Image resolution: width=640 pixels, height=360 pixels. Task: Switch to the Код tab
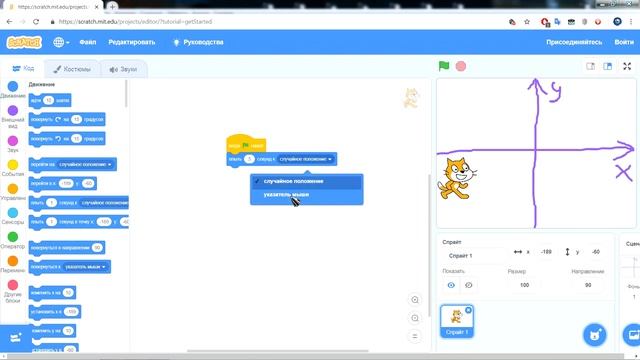point(23,69)
